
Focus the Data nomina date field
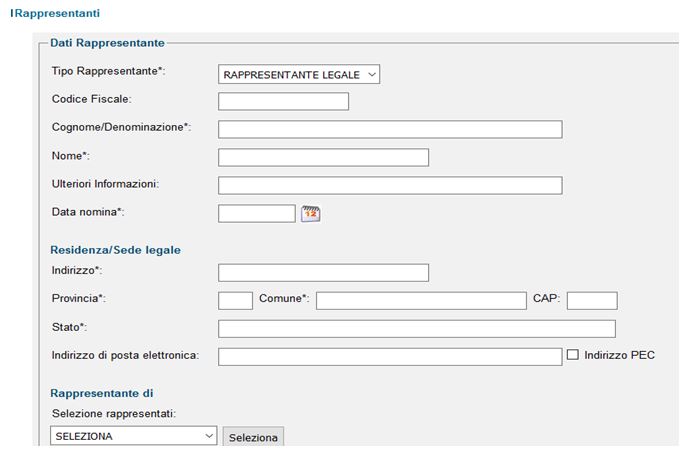coord(257,214)
